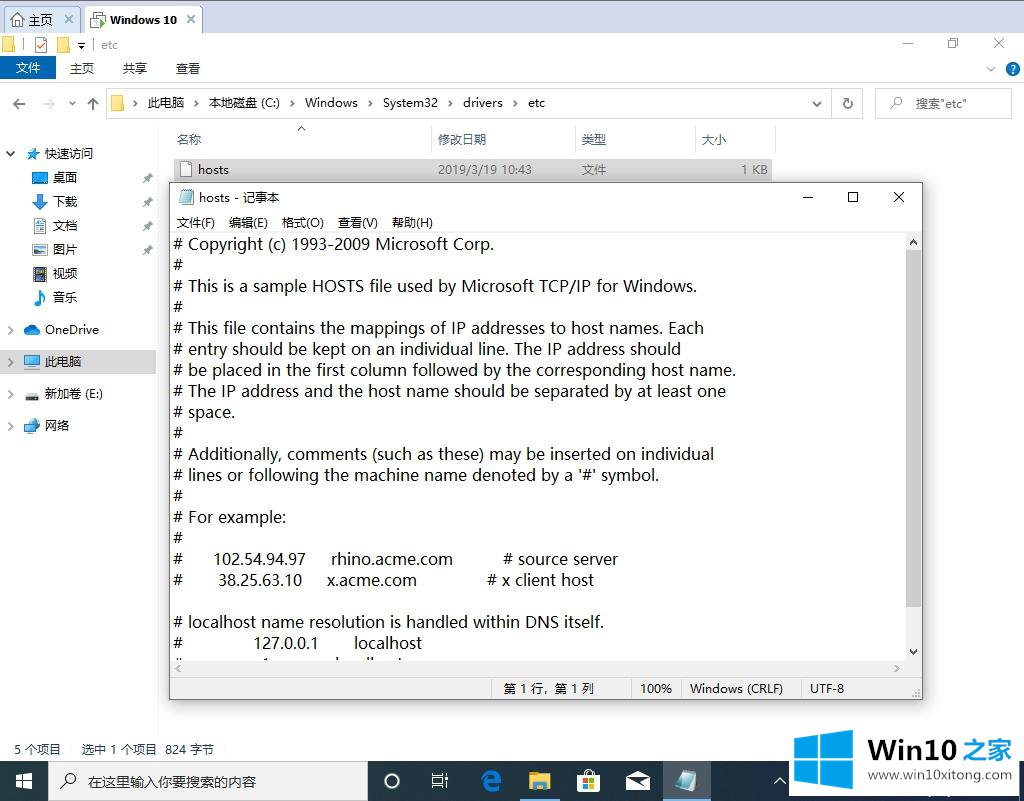Click the Up one level arrow

93,103
